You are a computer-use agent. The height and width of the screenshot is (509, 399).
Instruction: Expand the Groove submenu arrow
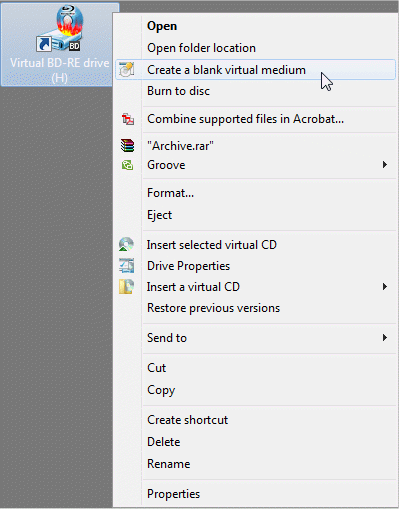[385, 165]
